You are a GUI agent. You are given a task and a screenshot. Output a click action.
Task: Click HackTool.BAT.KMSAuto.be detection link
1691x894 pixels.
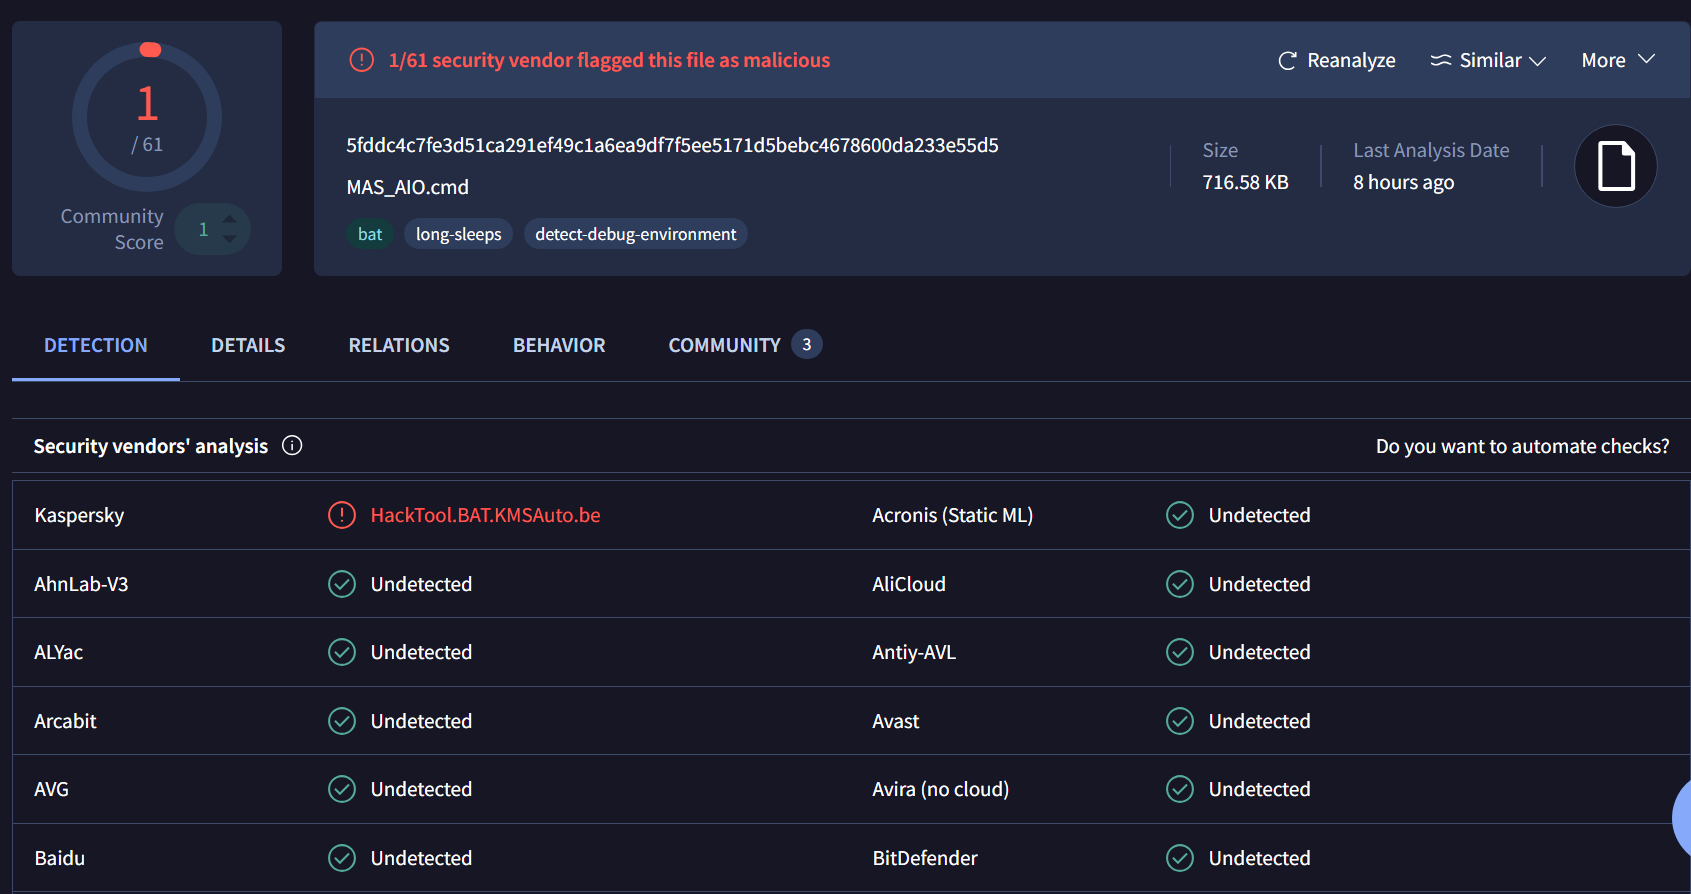pos(485,515)
